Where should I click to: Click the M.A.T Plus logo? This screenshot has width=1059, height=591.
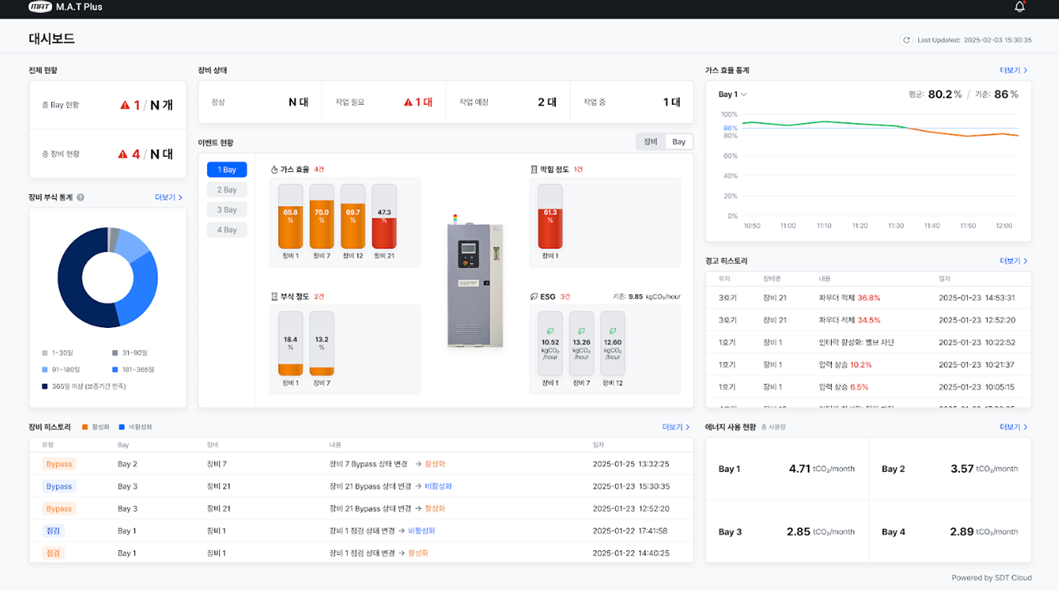[x=40, y=7]
